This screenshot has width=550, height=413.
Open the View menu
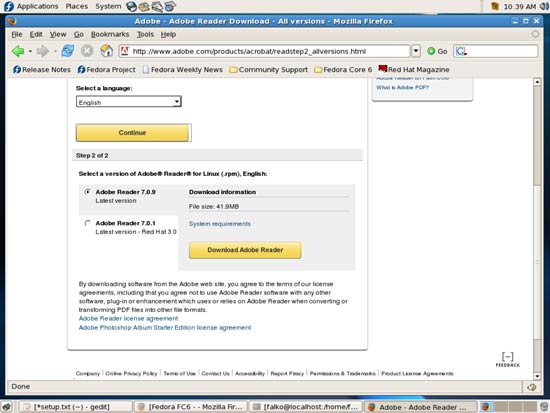coord(58,34)
